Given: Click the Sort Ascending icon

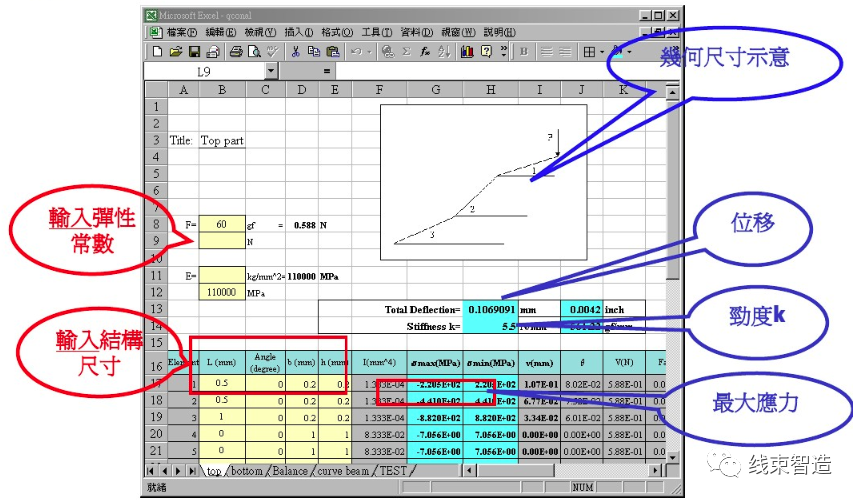Looking at the screenshot, I should coord(444,52).
